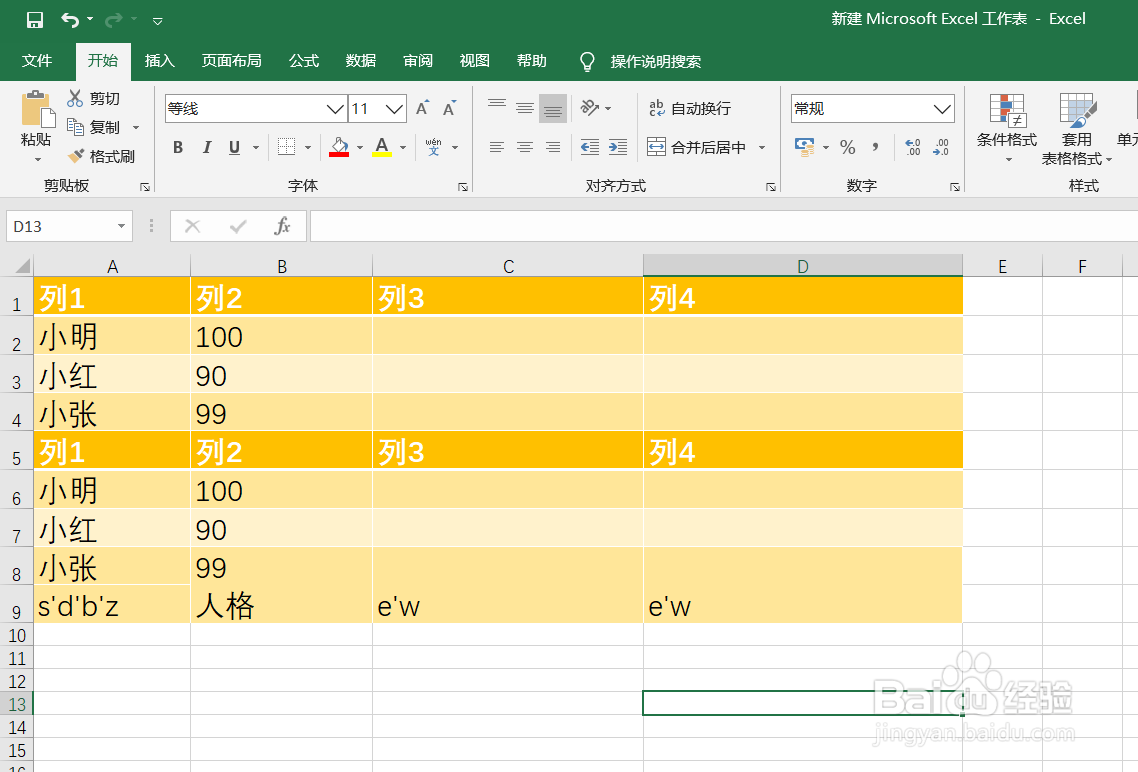The width and height of the screenshot is (1138, 772).
Task: Apply comma style
Action: click(876, 147)
